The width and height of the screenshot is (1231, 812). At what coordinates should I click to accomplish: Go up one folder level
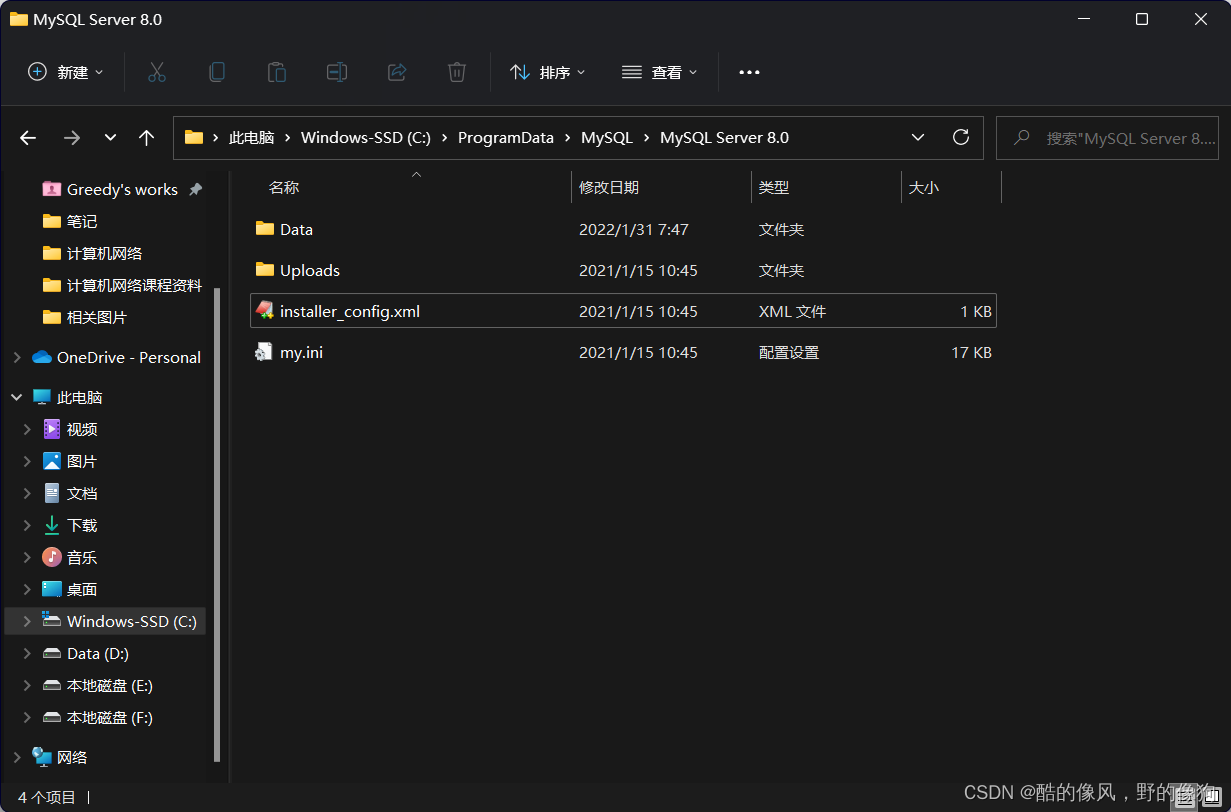point(147,138)
